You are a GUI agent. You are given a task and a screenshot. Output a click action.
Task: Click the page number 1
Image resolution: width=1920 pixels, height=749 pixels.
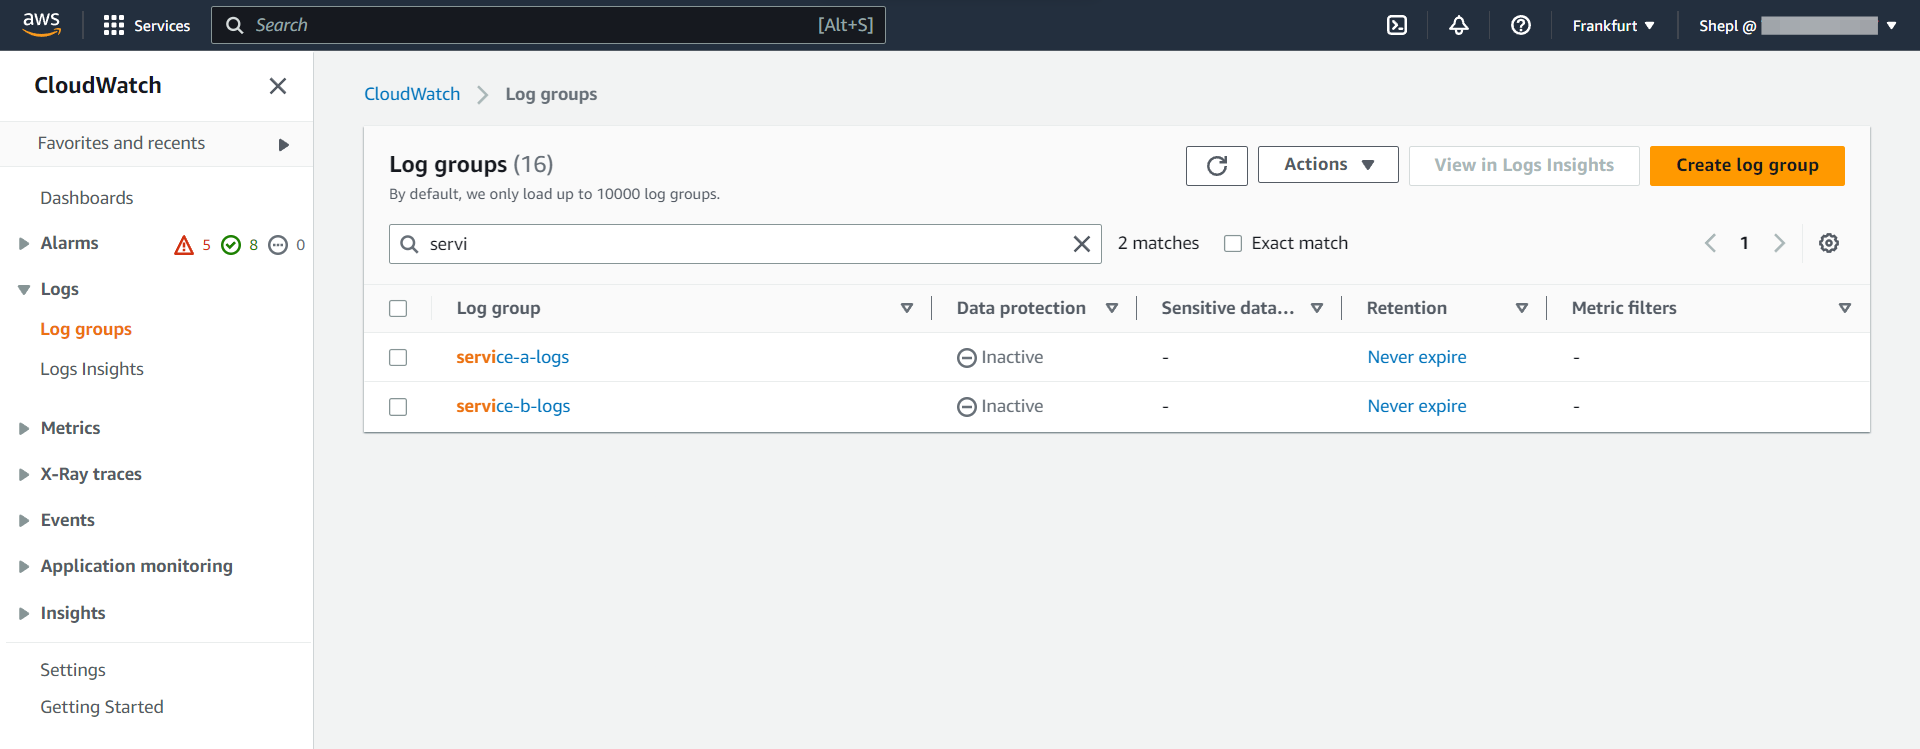coord(1744,243)
